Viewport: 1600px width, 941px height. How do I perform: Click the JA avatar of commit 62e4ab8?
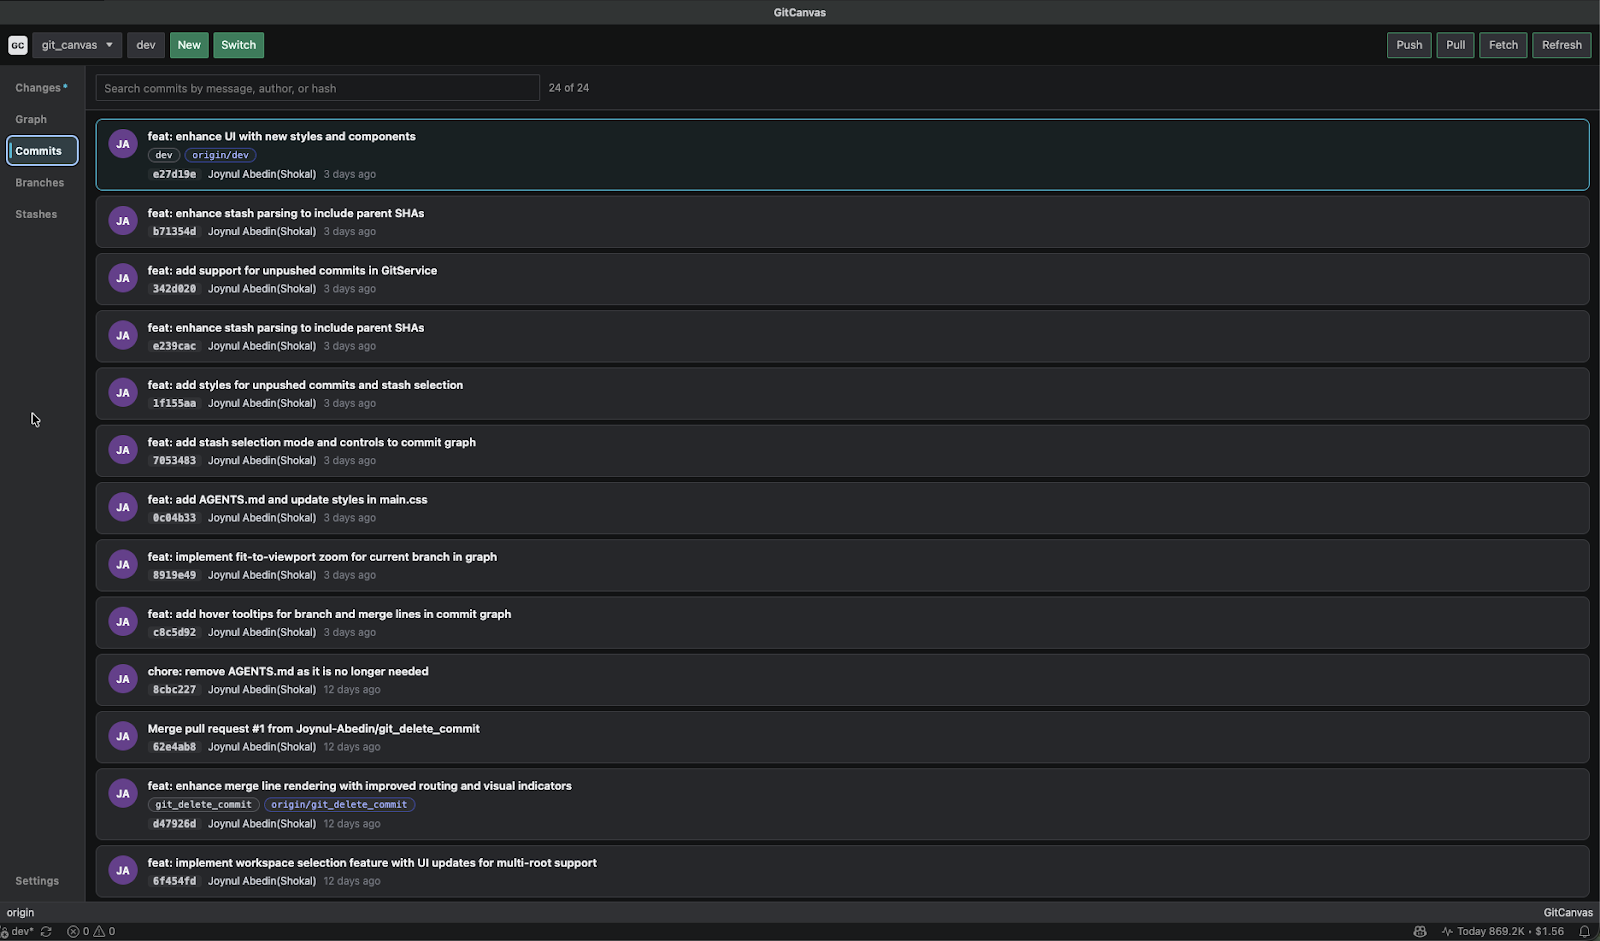[x=123, y=736]
